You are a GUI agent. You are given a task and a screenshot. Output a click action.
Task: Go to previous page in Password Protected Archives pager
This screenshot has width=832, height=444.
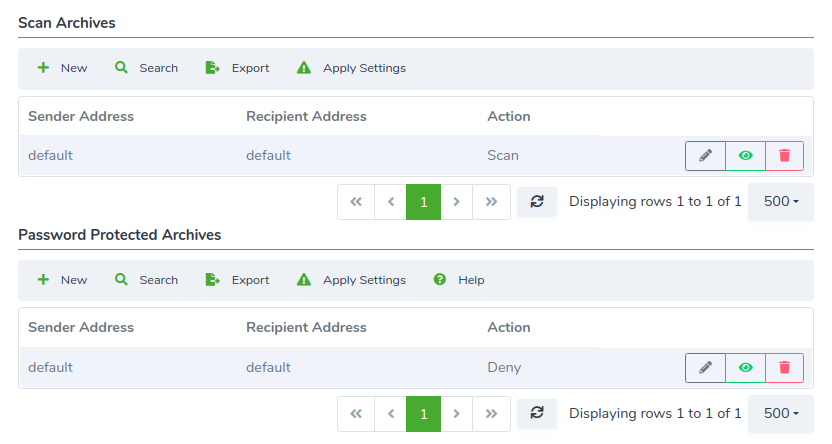[391, 414]
